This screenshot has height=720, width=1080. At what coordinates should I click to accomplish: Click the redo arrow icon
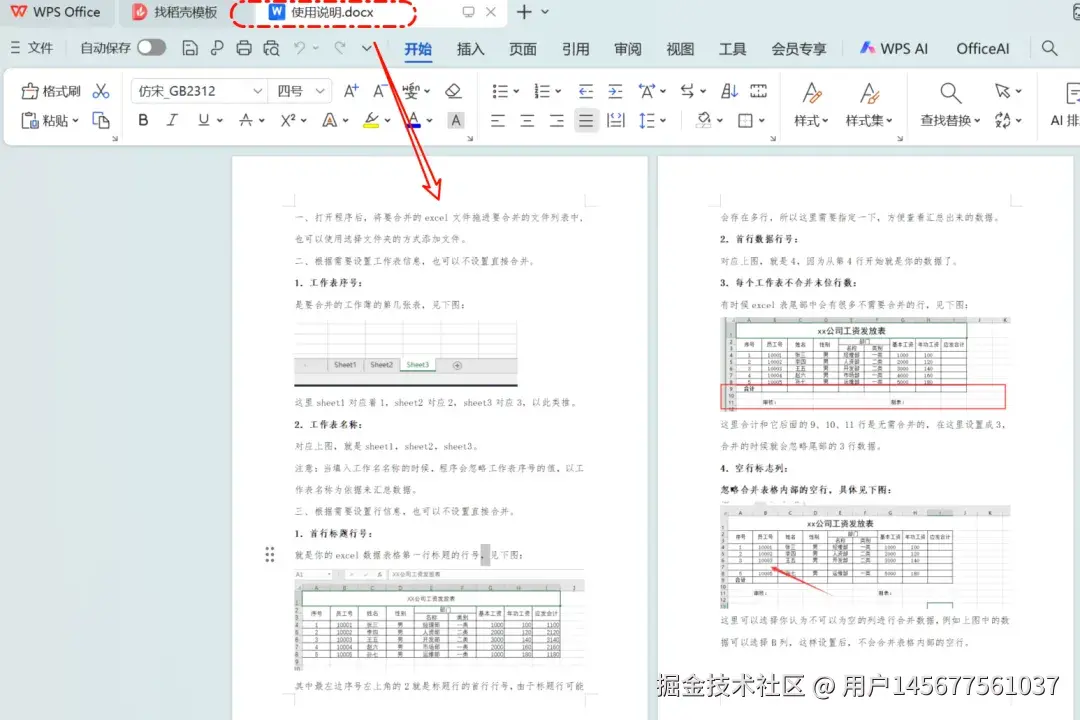340,48
